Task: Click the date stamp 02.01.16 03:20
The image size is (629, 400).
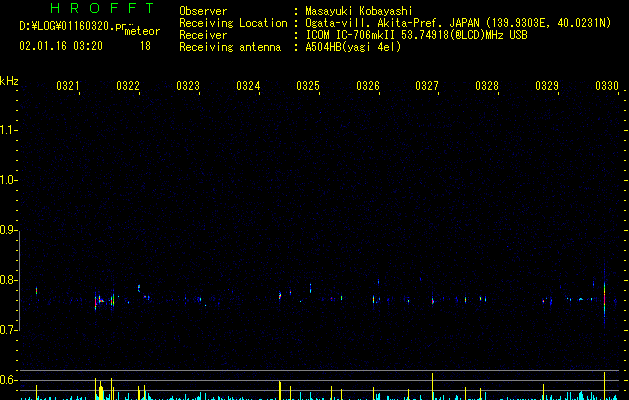Action: (x=61, y=46)
